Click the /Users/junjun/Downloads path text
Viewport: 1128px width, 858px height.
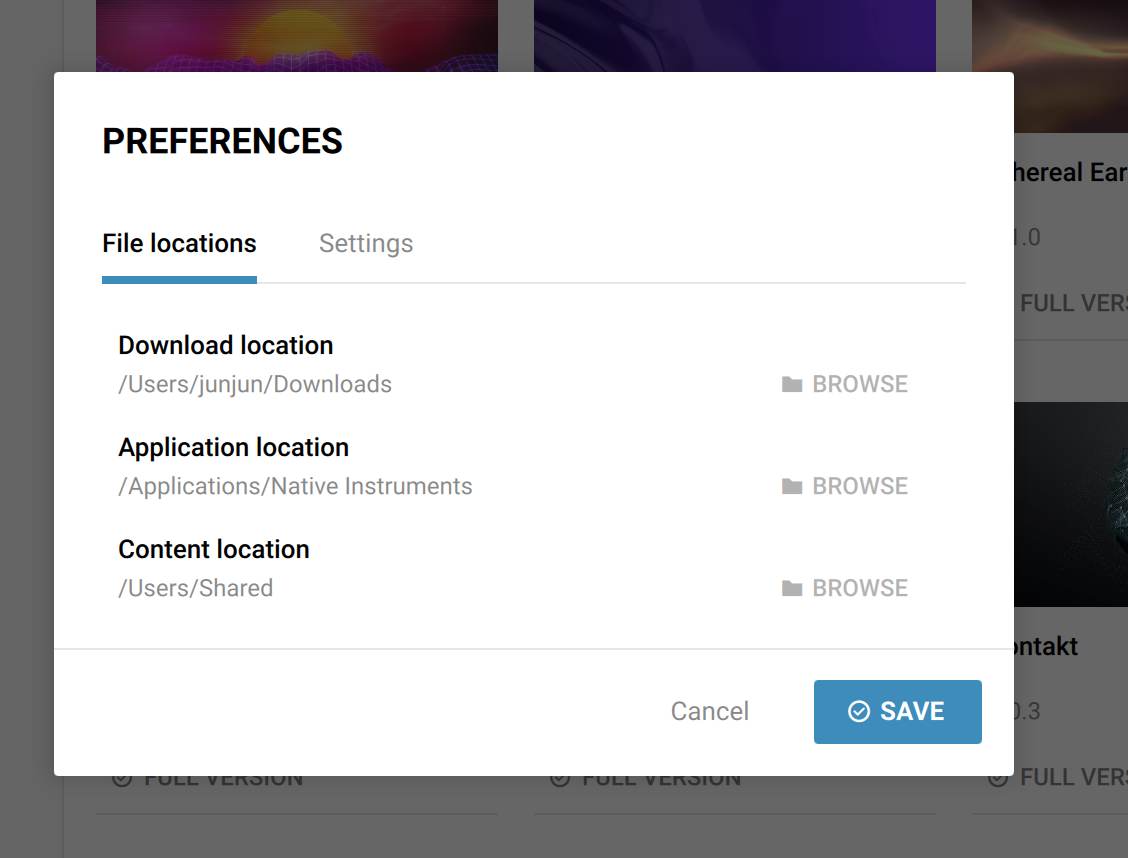coord(255,384)
